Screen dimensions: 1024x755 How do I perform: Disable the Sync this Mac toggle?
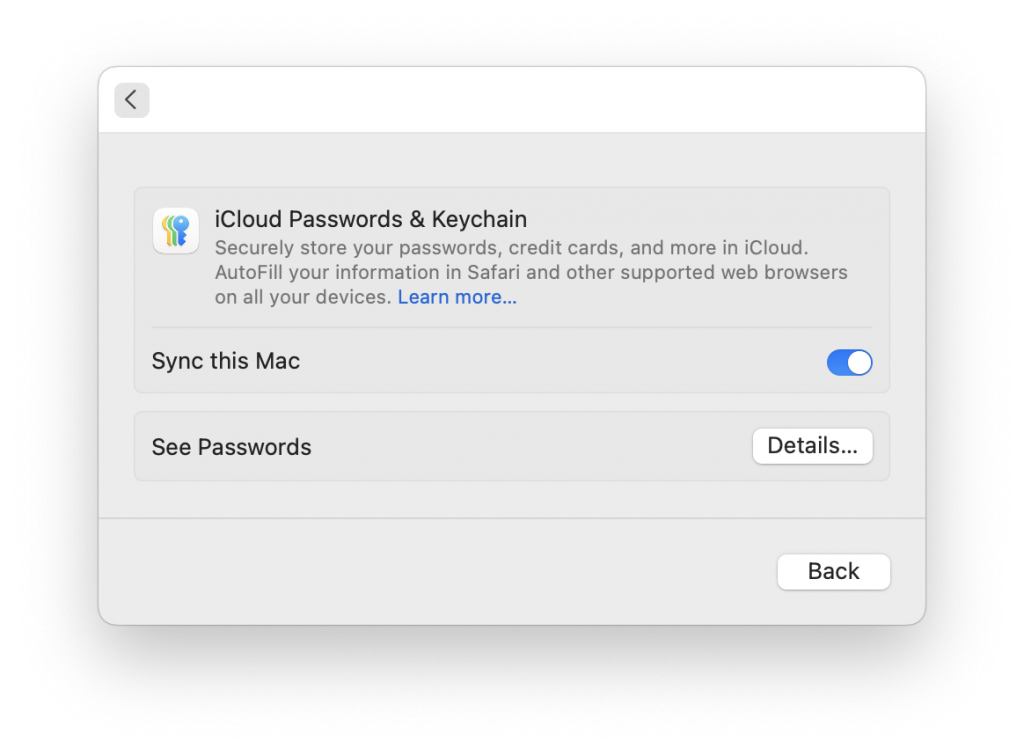849,362
